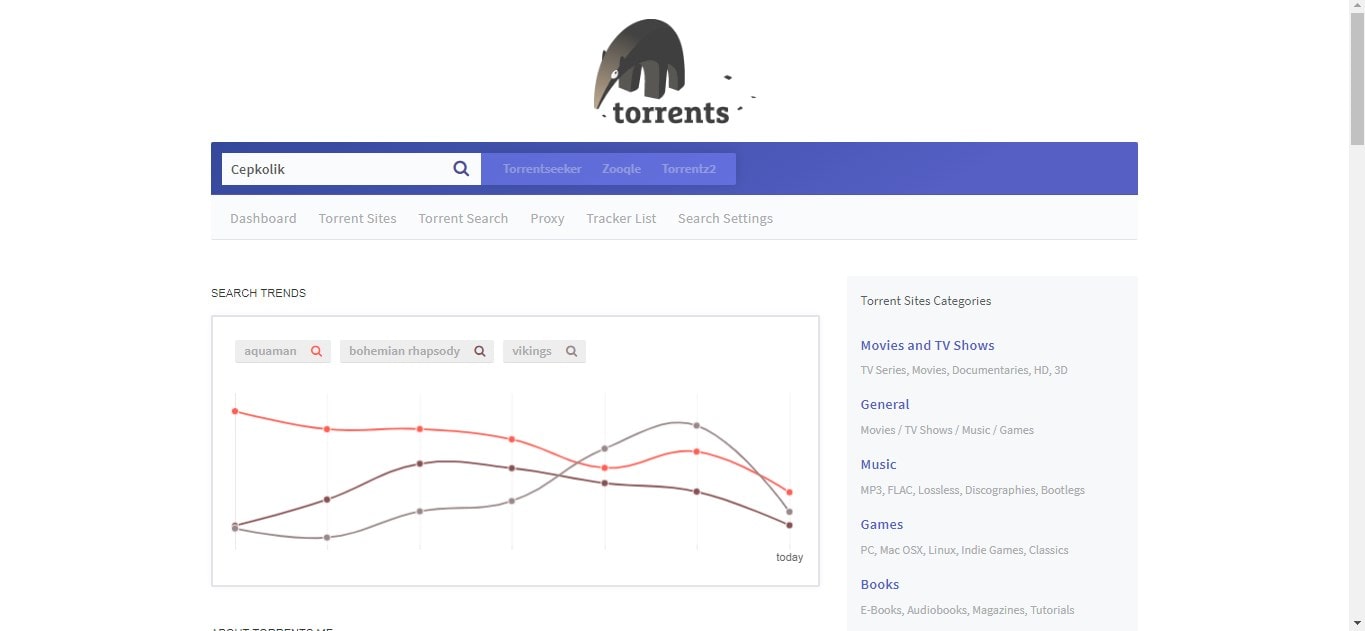Click 'TV Series, Movies, Documentaries, HD, 3D' text
Viewport: 1365px width, 631px height.
(964, 370)
